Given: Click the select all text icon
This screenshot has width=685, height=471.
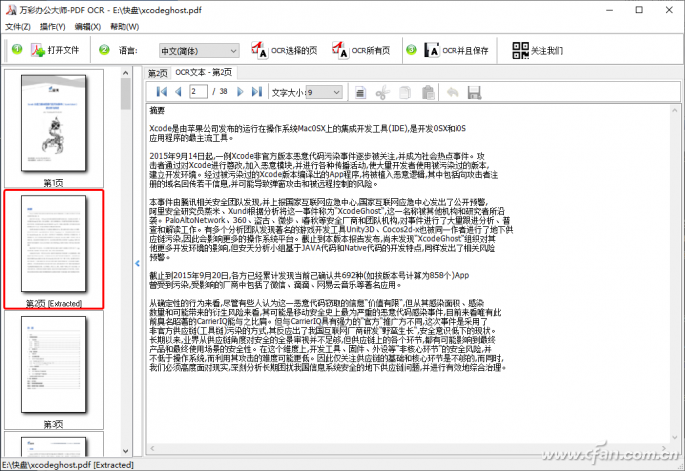Looking at the screenshot, I should (x=360, y=92).
